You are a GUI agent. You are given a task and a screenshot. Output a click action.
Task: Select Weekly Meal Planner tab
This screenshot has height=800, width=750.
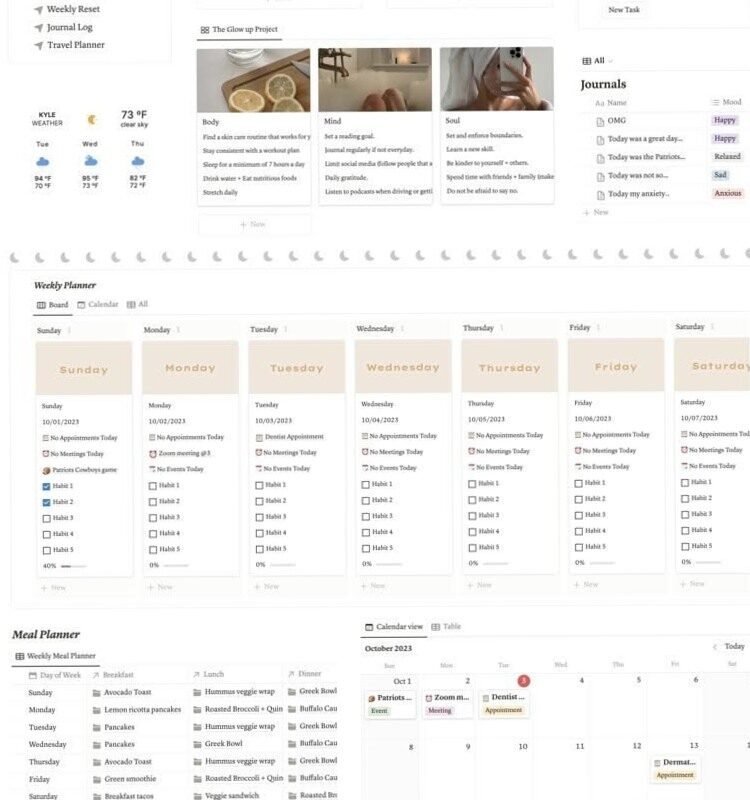[x=55, y=656]
